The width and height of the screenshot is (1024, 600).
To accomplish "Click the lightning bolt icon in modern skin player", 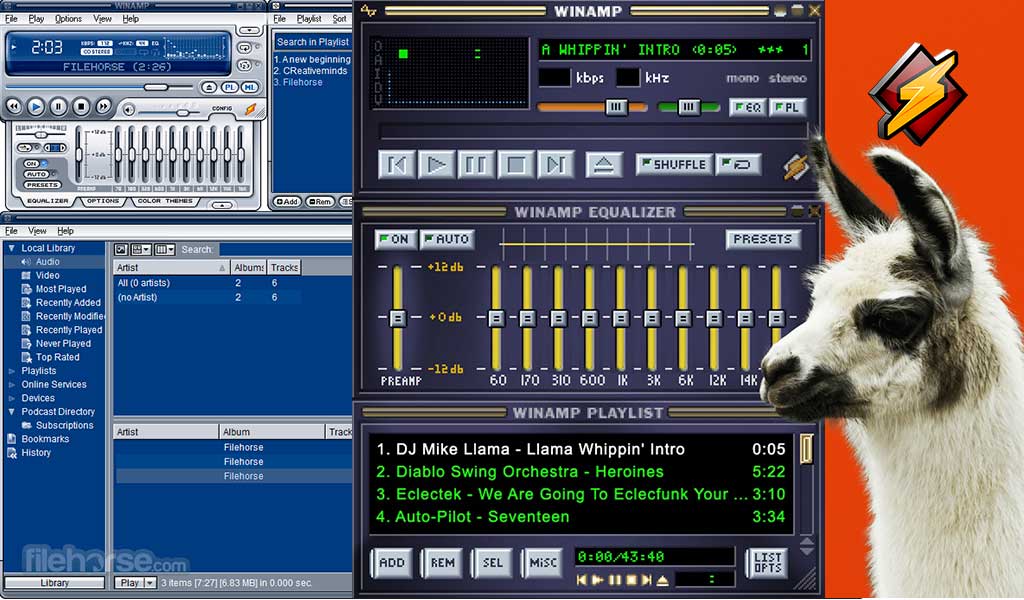I will [251, 110].
